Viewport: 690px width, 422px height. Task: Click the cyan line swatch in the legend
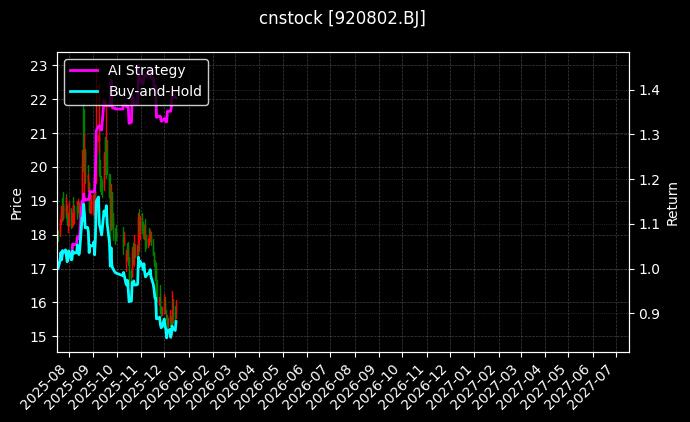[x=83, y=91]
